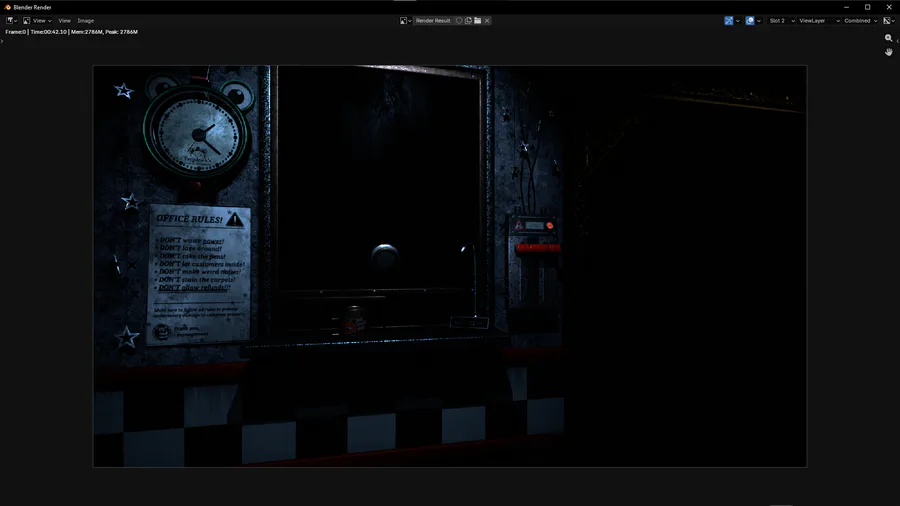Image resolution: width=900 pixels, height=506 pixels.
Task: Expand the overlays options arrow
Action: pos(759,21)
